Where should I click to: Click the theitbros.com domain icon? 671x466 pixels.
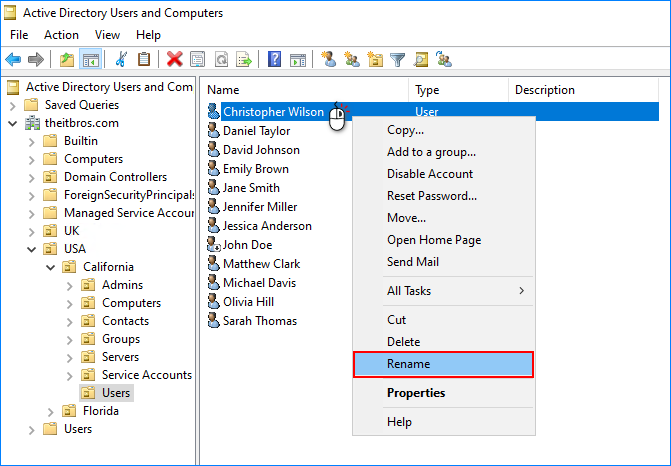pos(32,123)
